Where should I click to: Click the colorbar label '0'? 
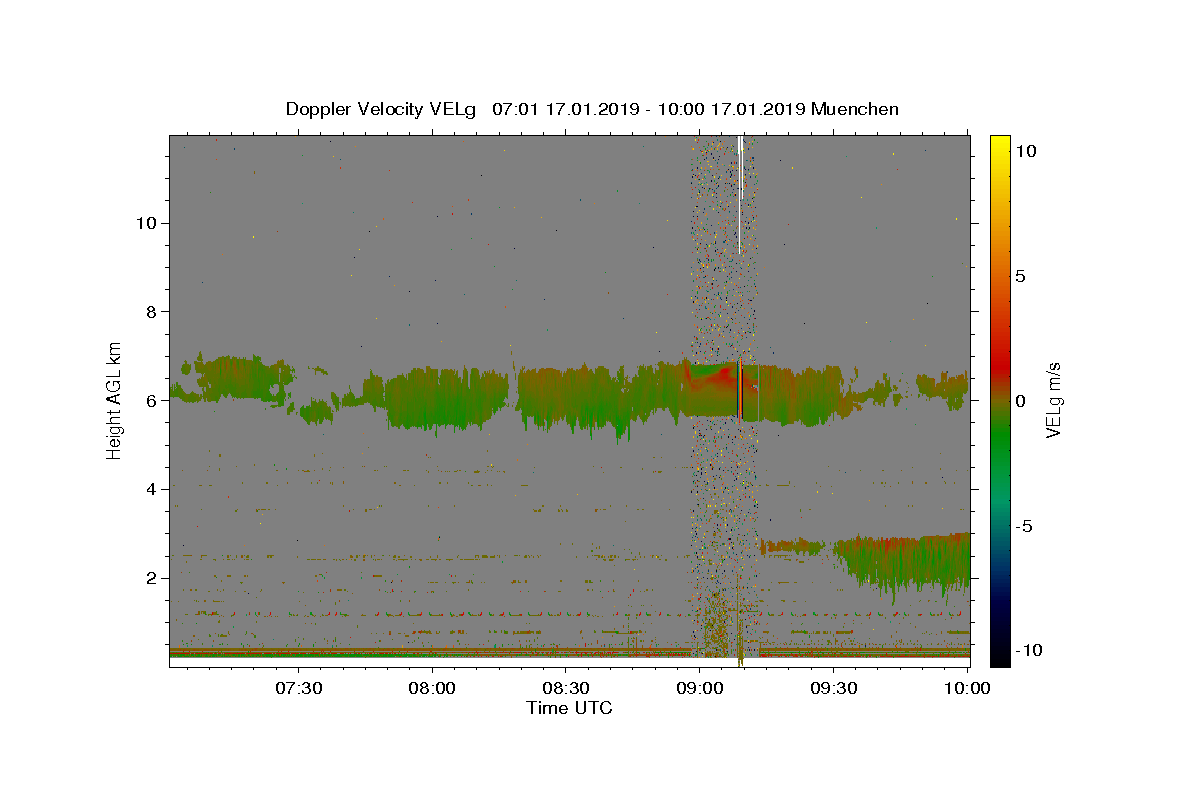(x=1021, y=401)
